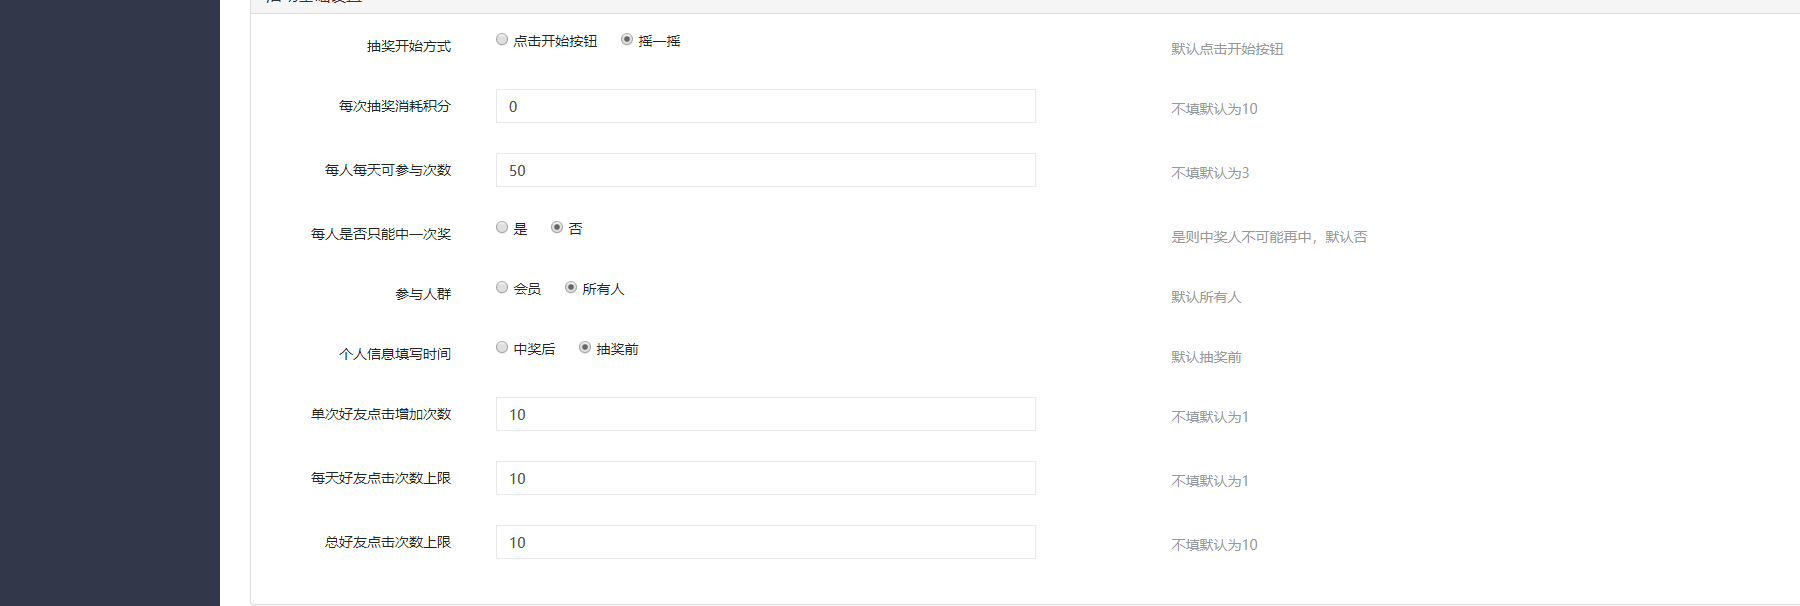Click the hint 默认抽奖前
Screen dimensions: 1800x606
coord(1206,357)
